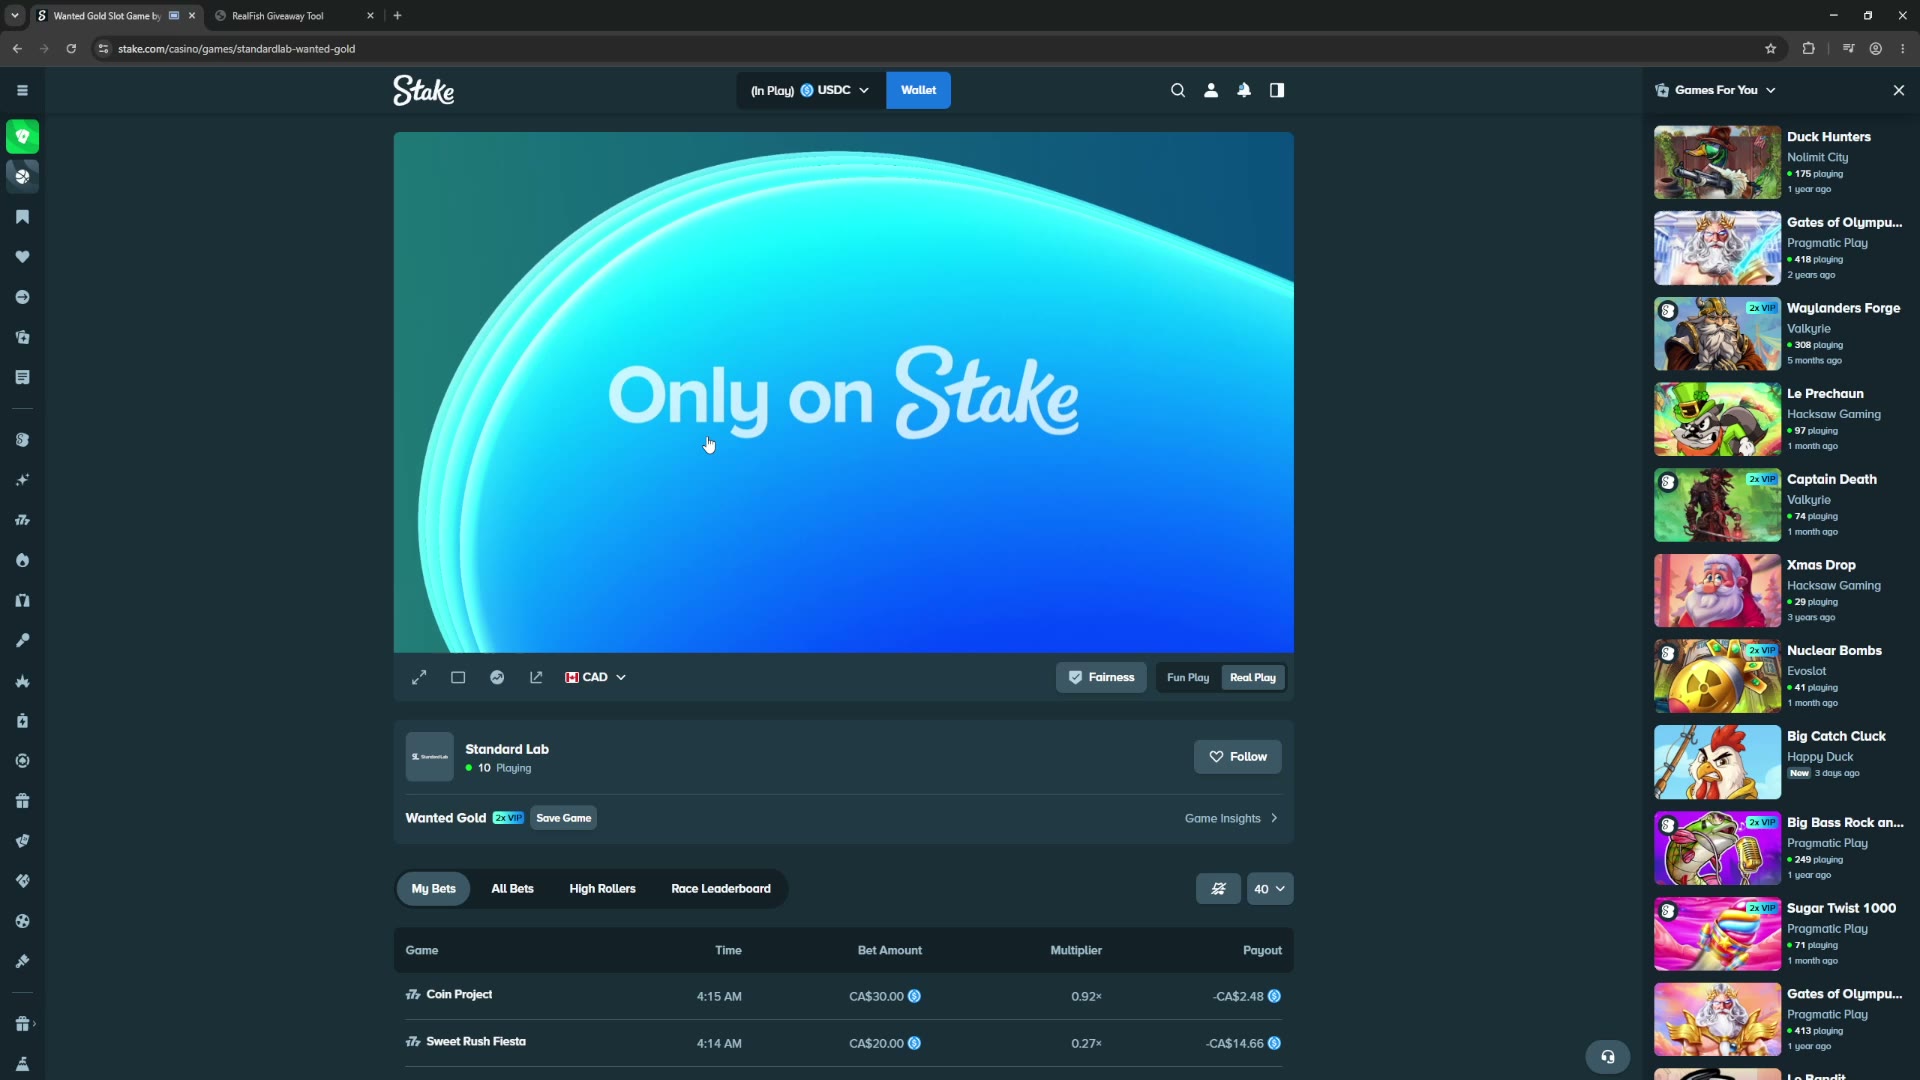
Task: Open the Big Catch Cluck game thumbnail
Action: (1717, 762)
